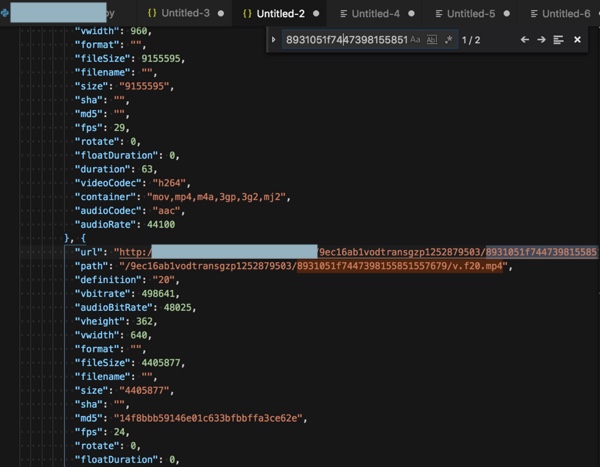Click the "fps": 24 line
The image size is (600, 467).
(102, 432)
